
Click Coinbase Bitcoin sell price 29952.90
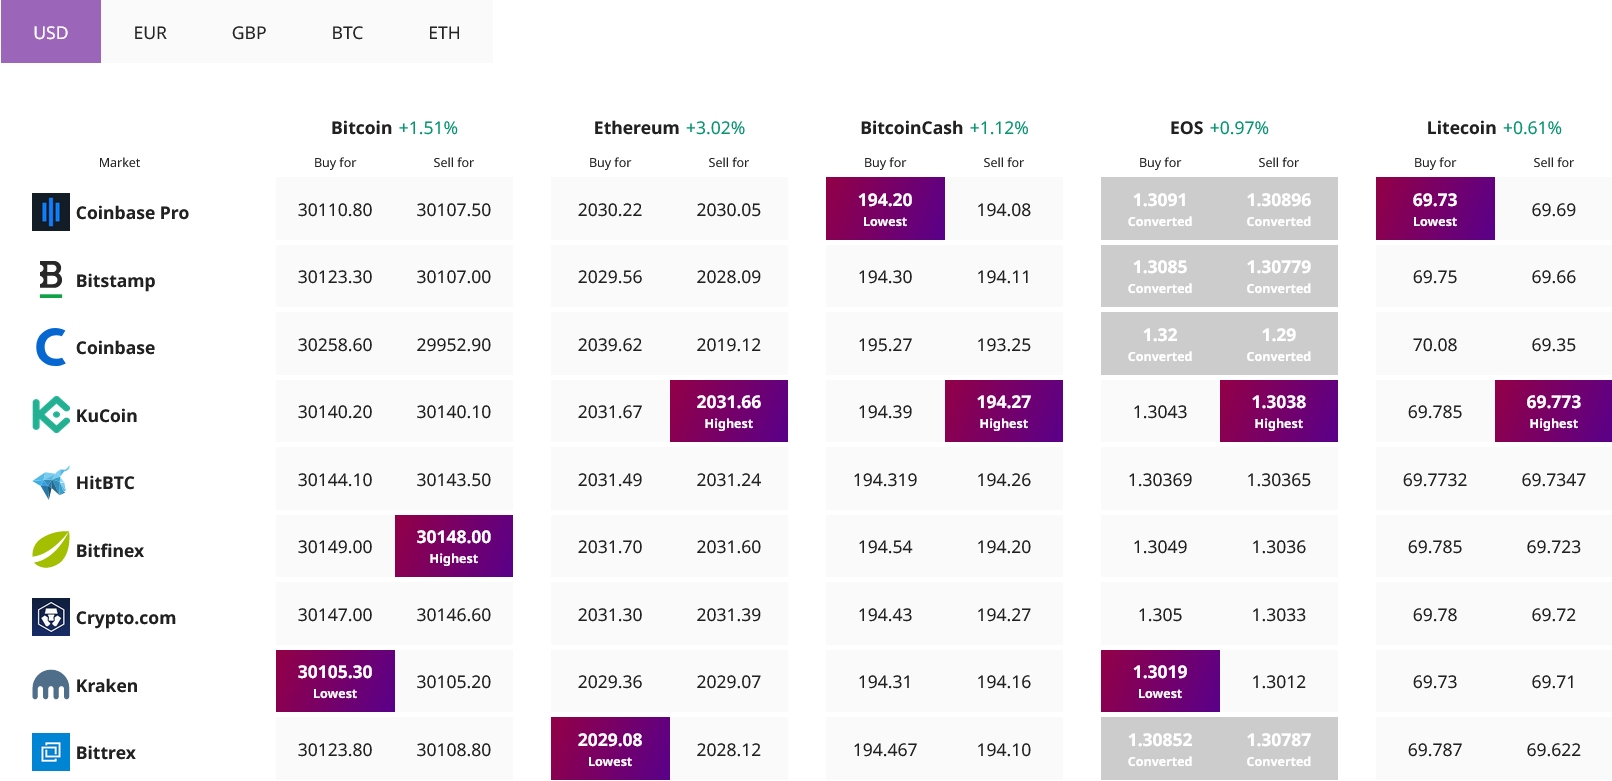[454, 345]
